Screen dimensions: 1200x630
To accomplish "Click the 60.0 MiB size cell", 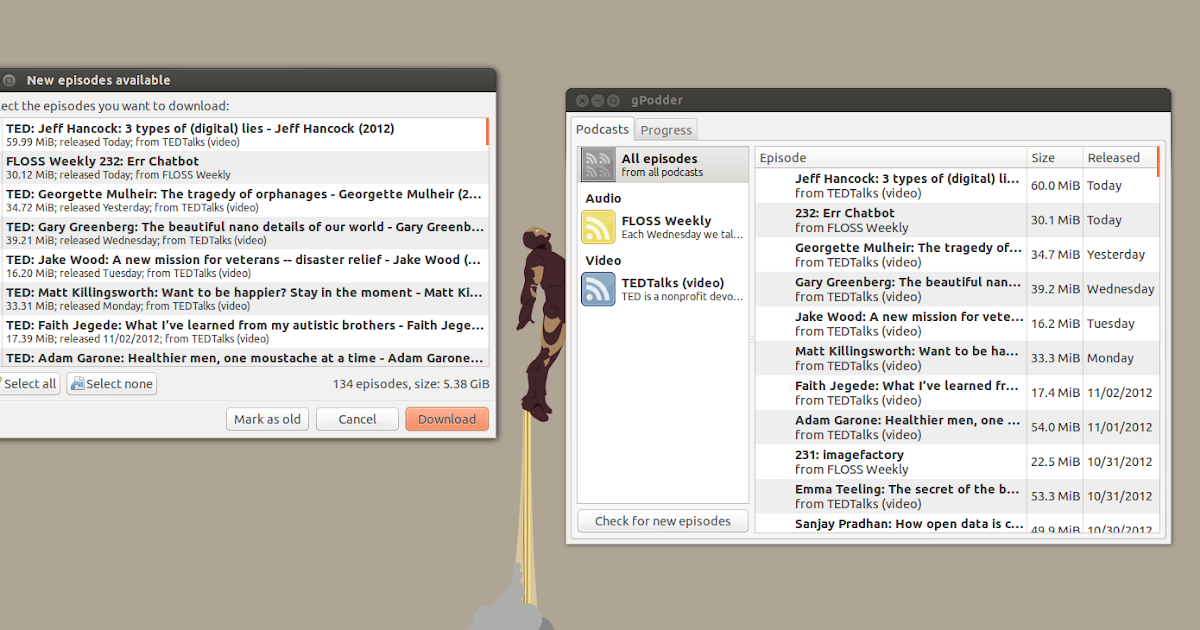I will click(1055, 186).
